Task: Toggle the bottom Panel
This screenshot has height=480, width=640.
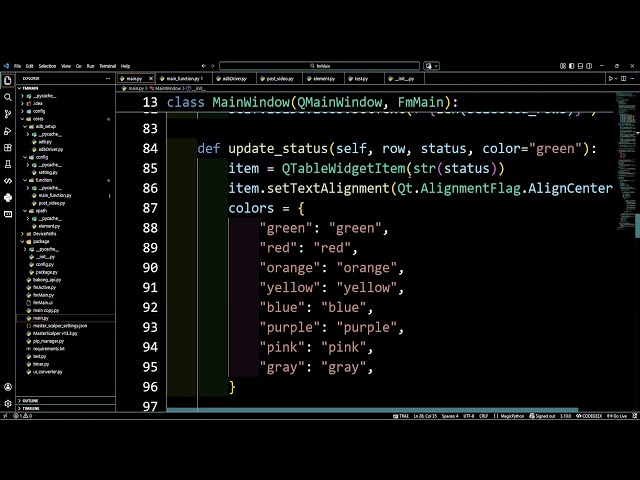Action: (580, 66)
